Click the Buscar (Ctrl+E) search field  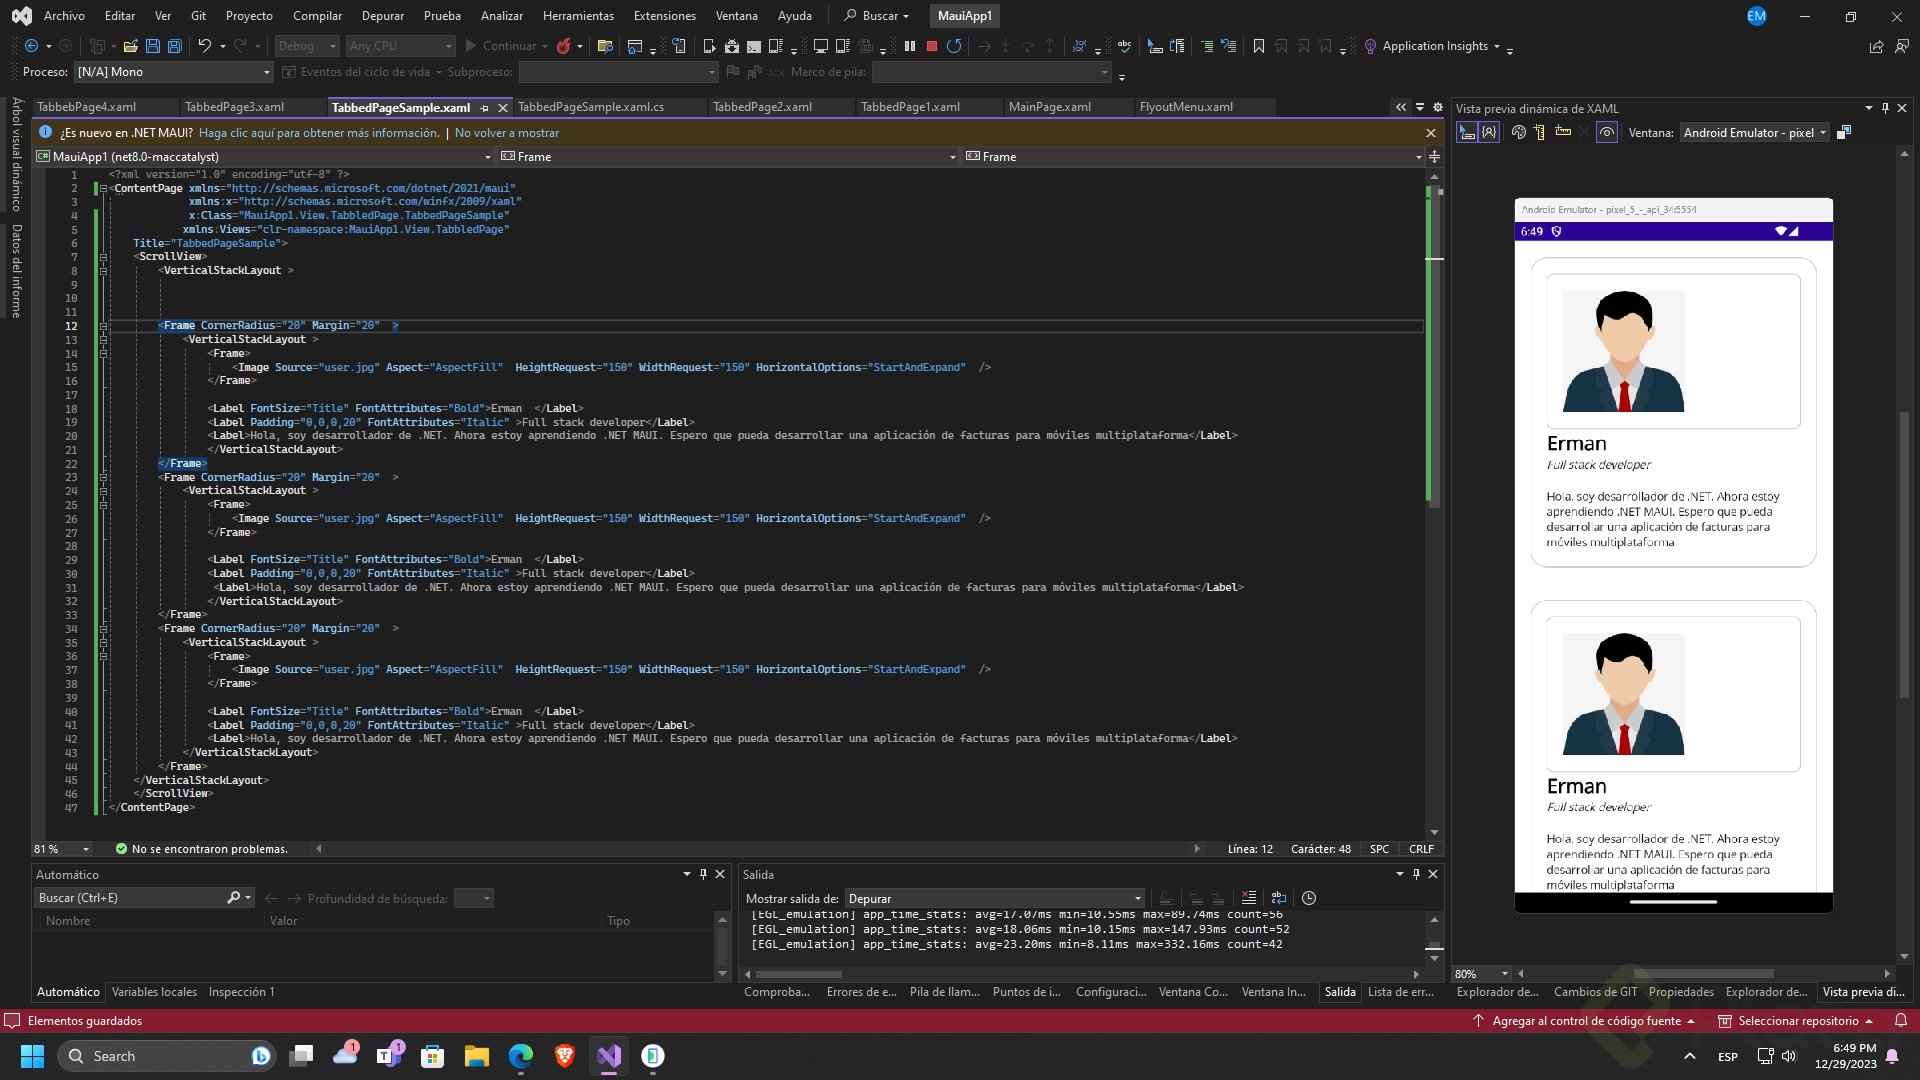click(x=130, y=898)
